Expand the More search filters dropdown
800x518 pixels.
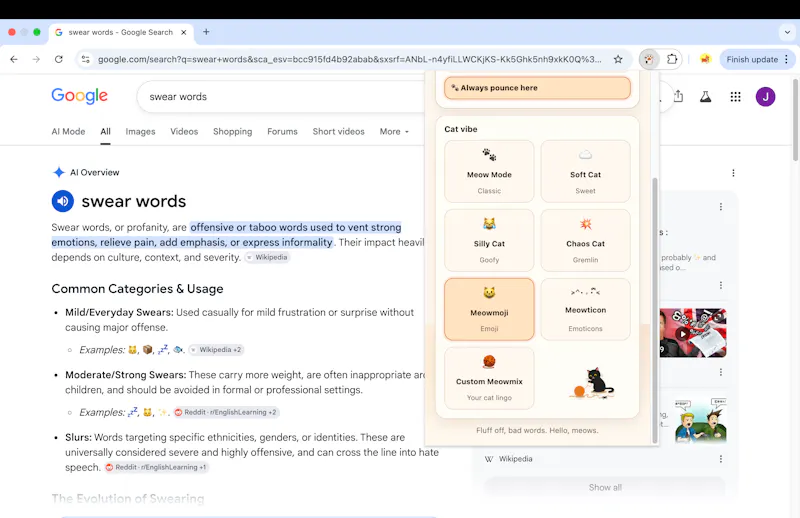point(394,131)
